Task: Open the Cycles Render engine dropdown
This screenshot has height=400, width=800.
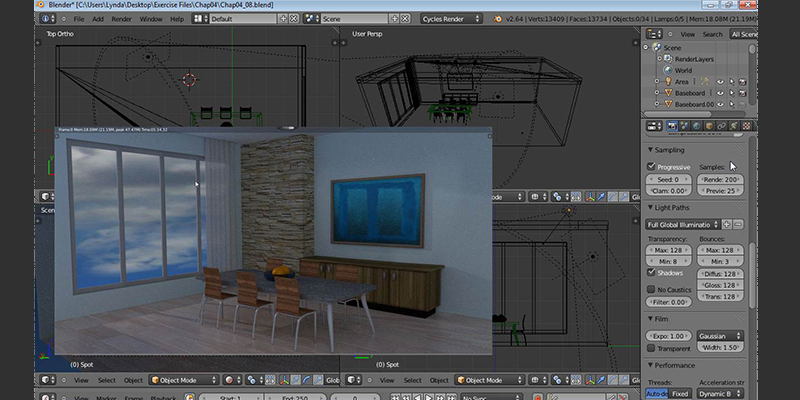Action: [451, 19]
